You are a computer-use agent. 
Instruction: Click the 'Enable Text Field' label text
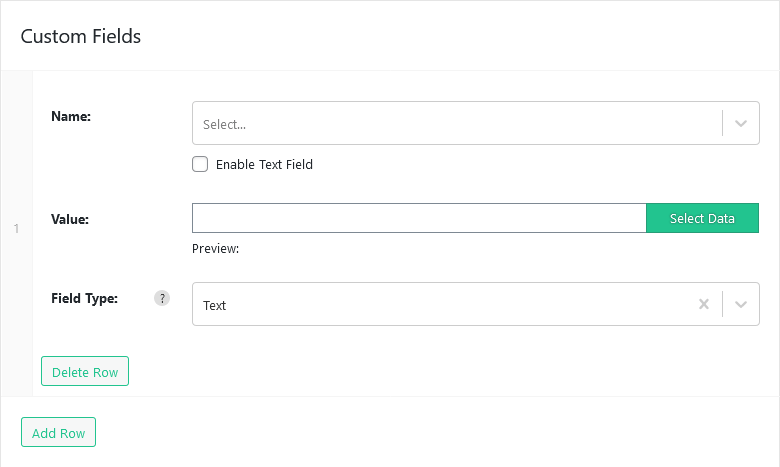264,165
